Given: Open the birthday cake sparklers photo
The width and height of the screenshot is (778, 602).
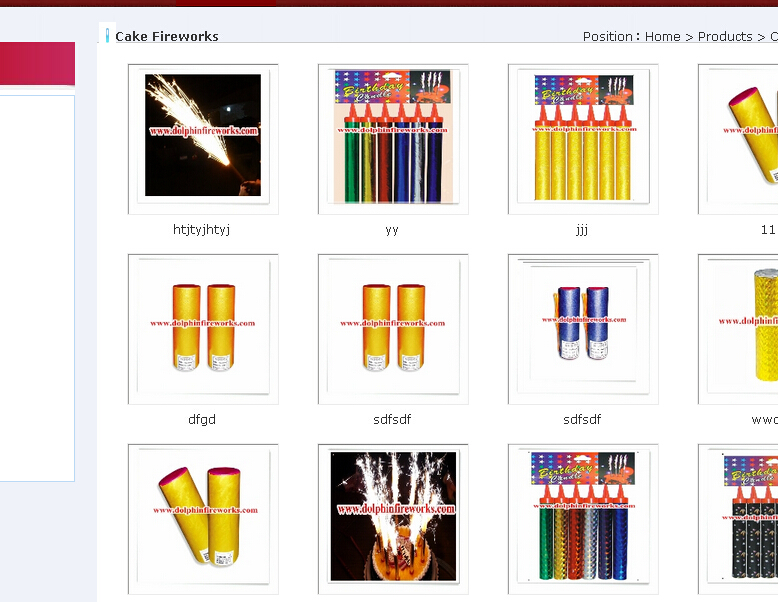Looking at the screenshot, I should pyautogui.click(x=393, y=519).
